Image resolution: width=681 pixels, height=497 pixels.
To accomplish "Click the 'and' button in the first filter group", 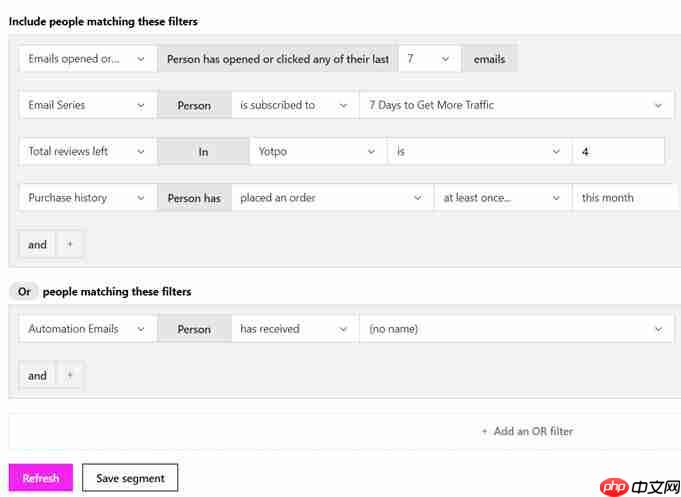I will (x=37, y=245).
